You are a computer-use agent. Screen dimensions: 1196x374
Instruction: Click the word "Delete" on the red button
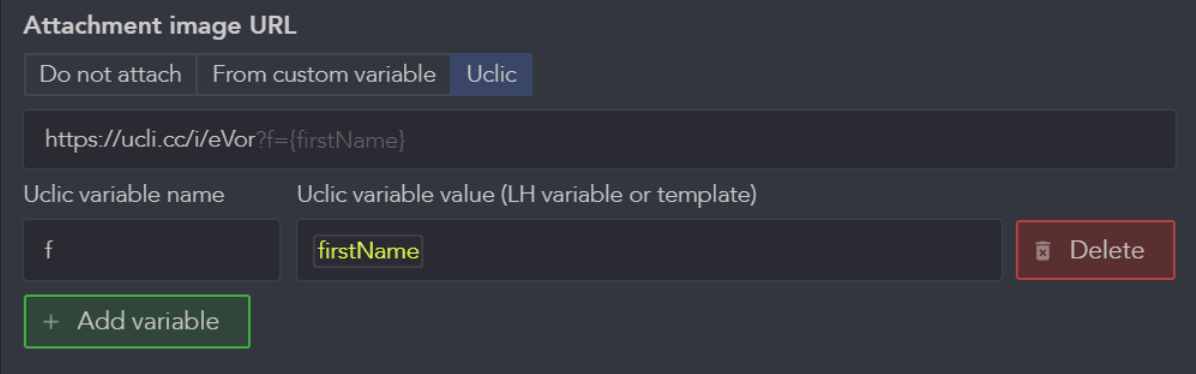[x=1107, y=250]
